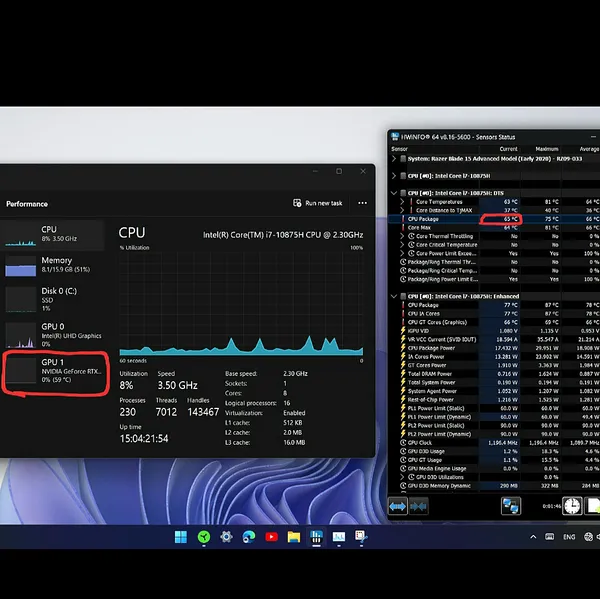600x599 pixels.
Task: Click the Handles count 143467
Action: pos(203,412)
